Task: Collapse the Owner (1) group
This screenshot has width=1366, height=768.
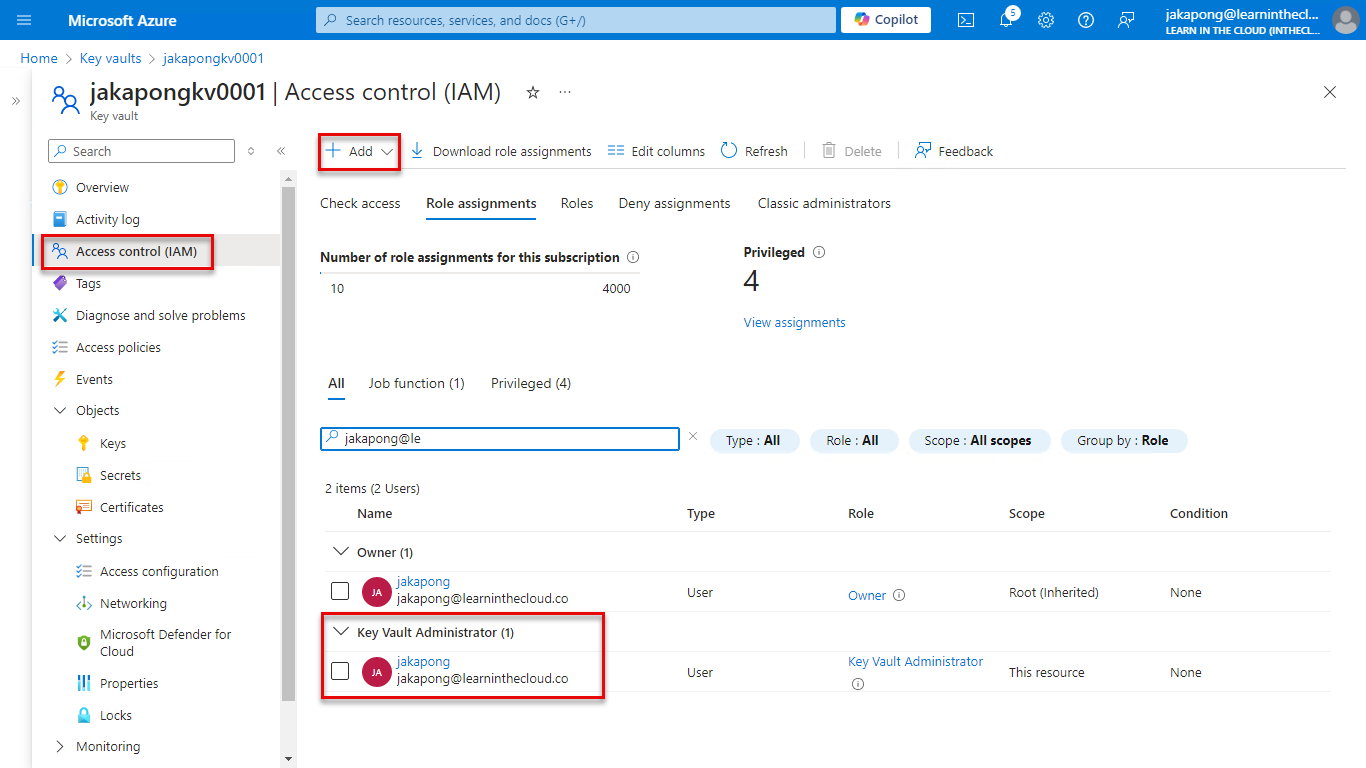Action: [x=340, y=552]
